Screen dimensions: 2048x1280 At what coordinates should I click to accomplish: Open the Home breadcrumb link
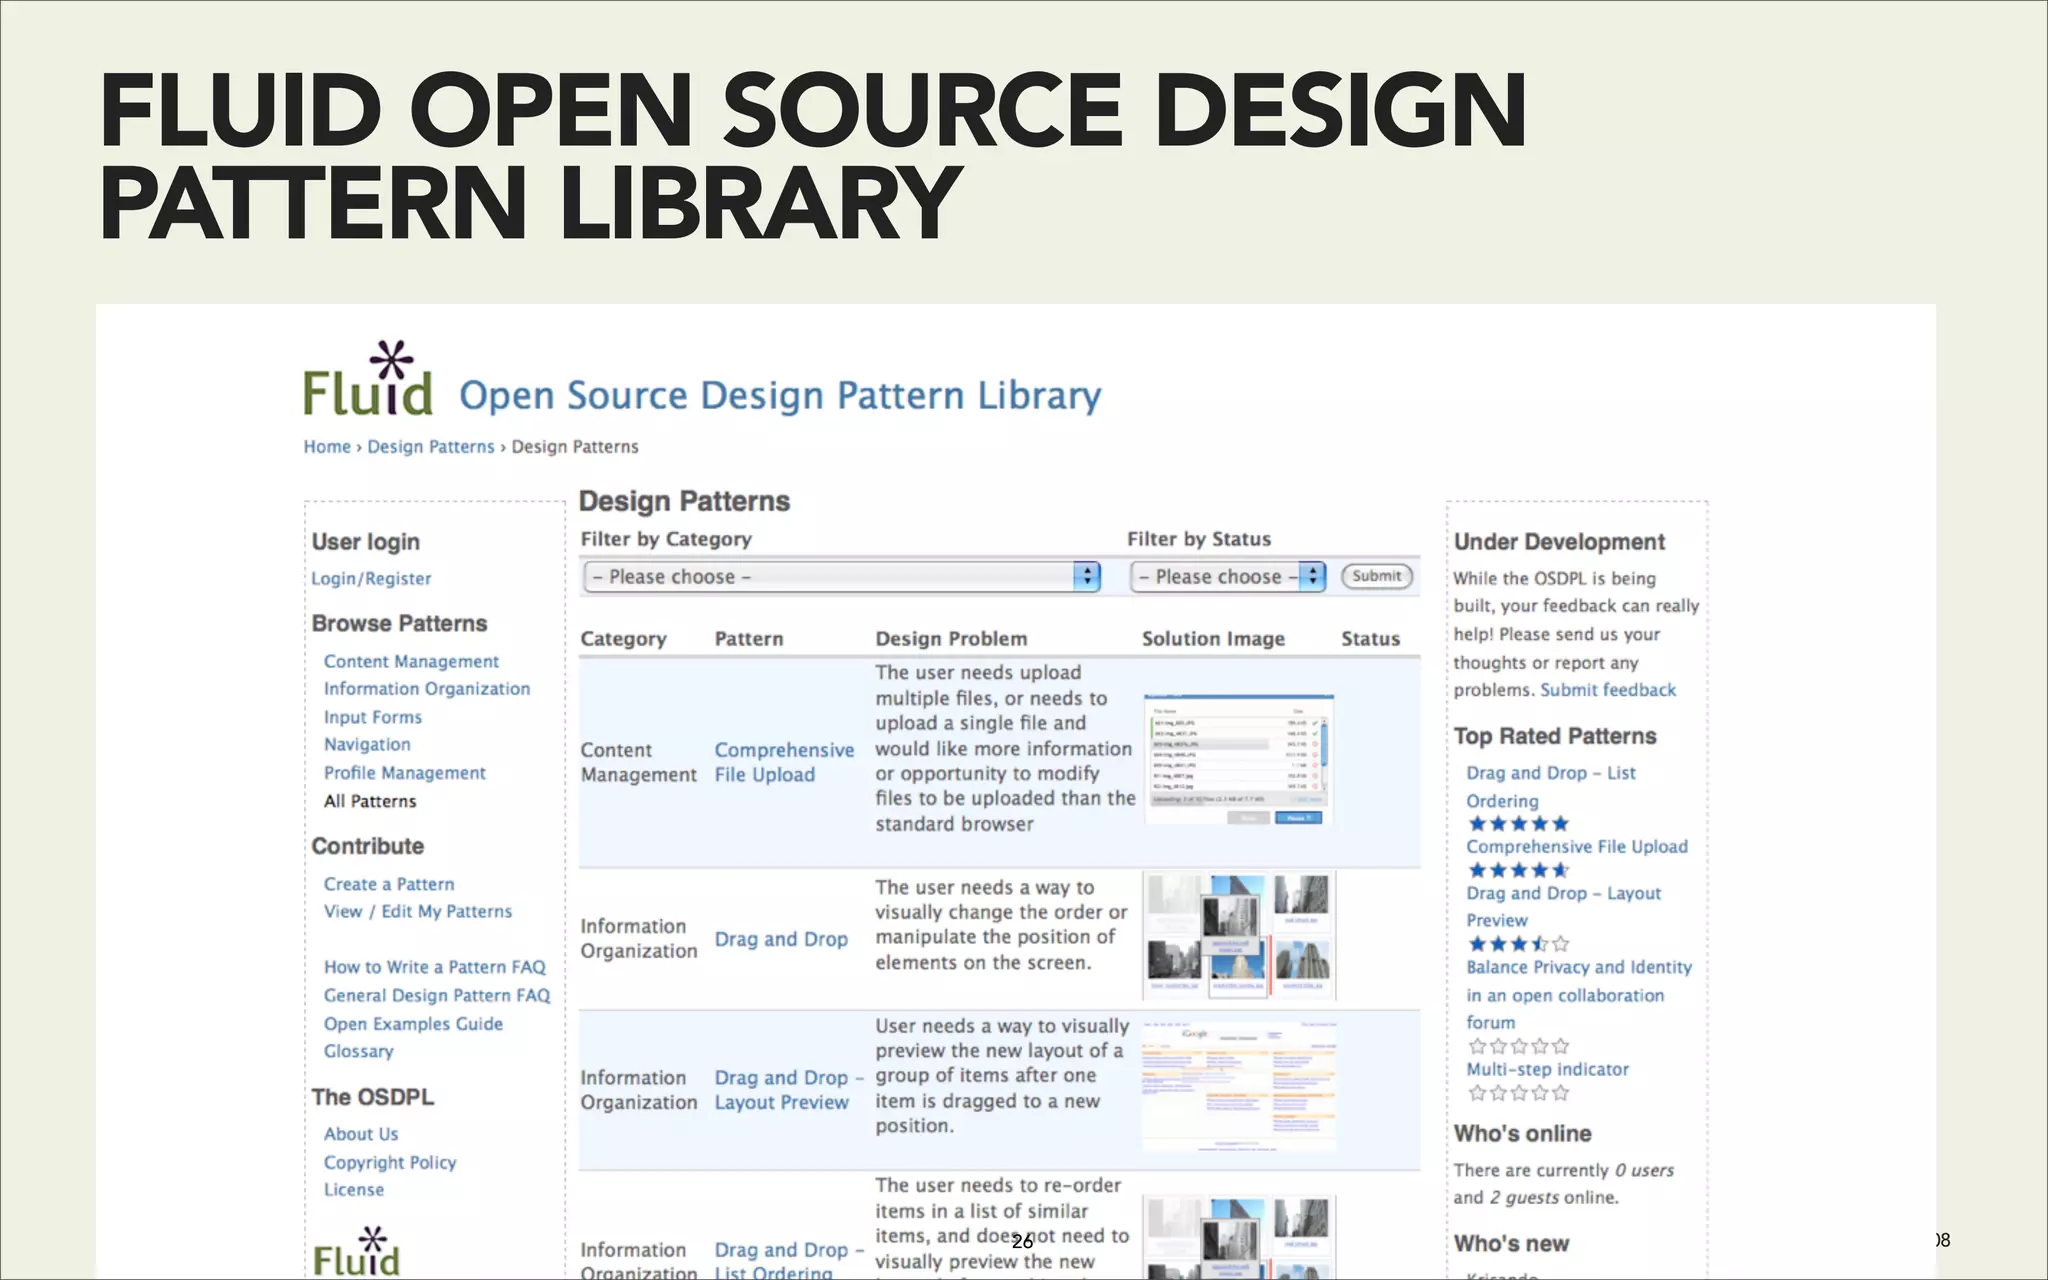tap(327, 446)
